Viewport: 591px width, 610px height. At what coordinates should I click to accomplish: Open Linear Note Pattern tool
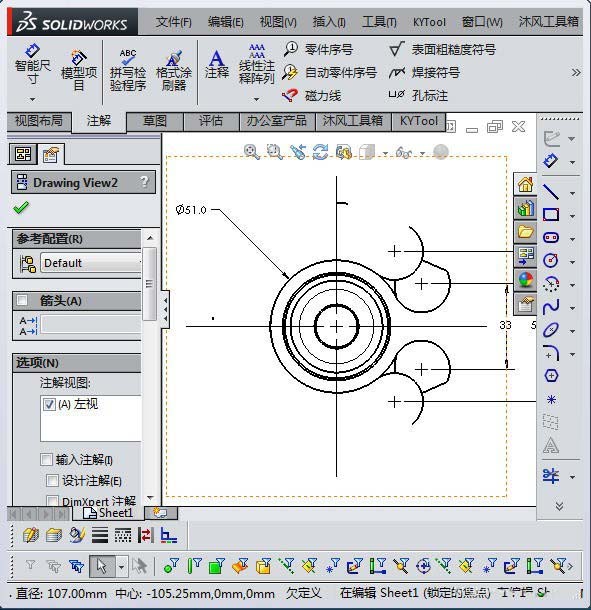click(x=256, y=64)
